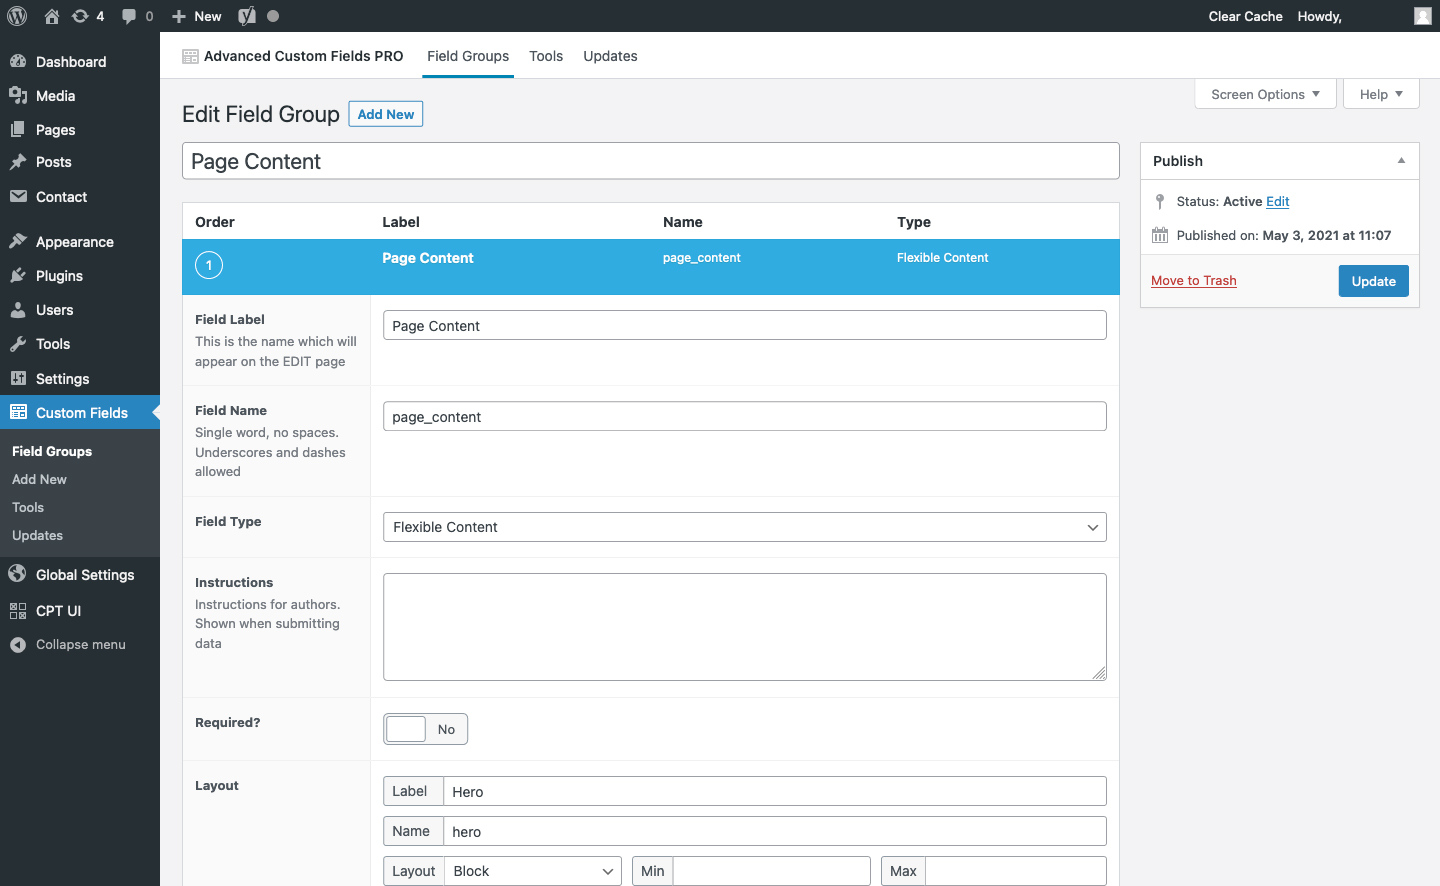Open the Field Type dropdown
The height and width of the screenshot is (886, 1440).
click(744, 527)
